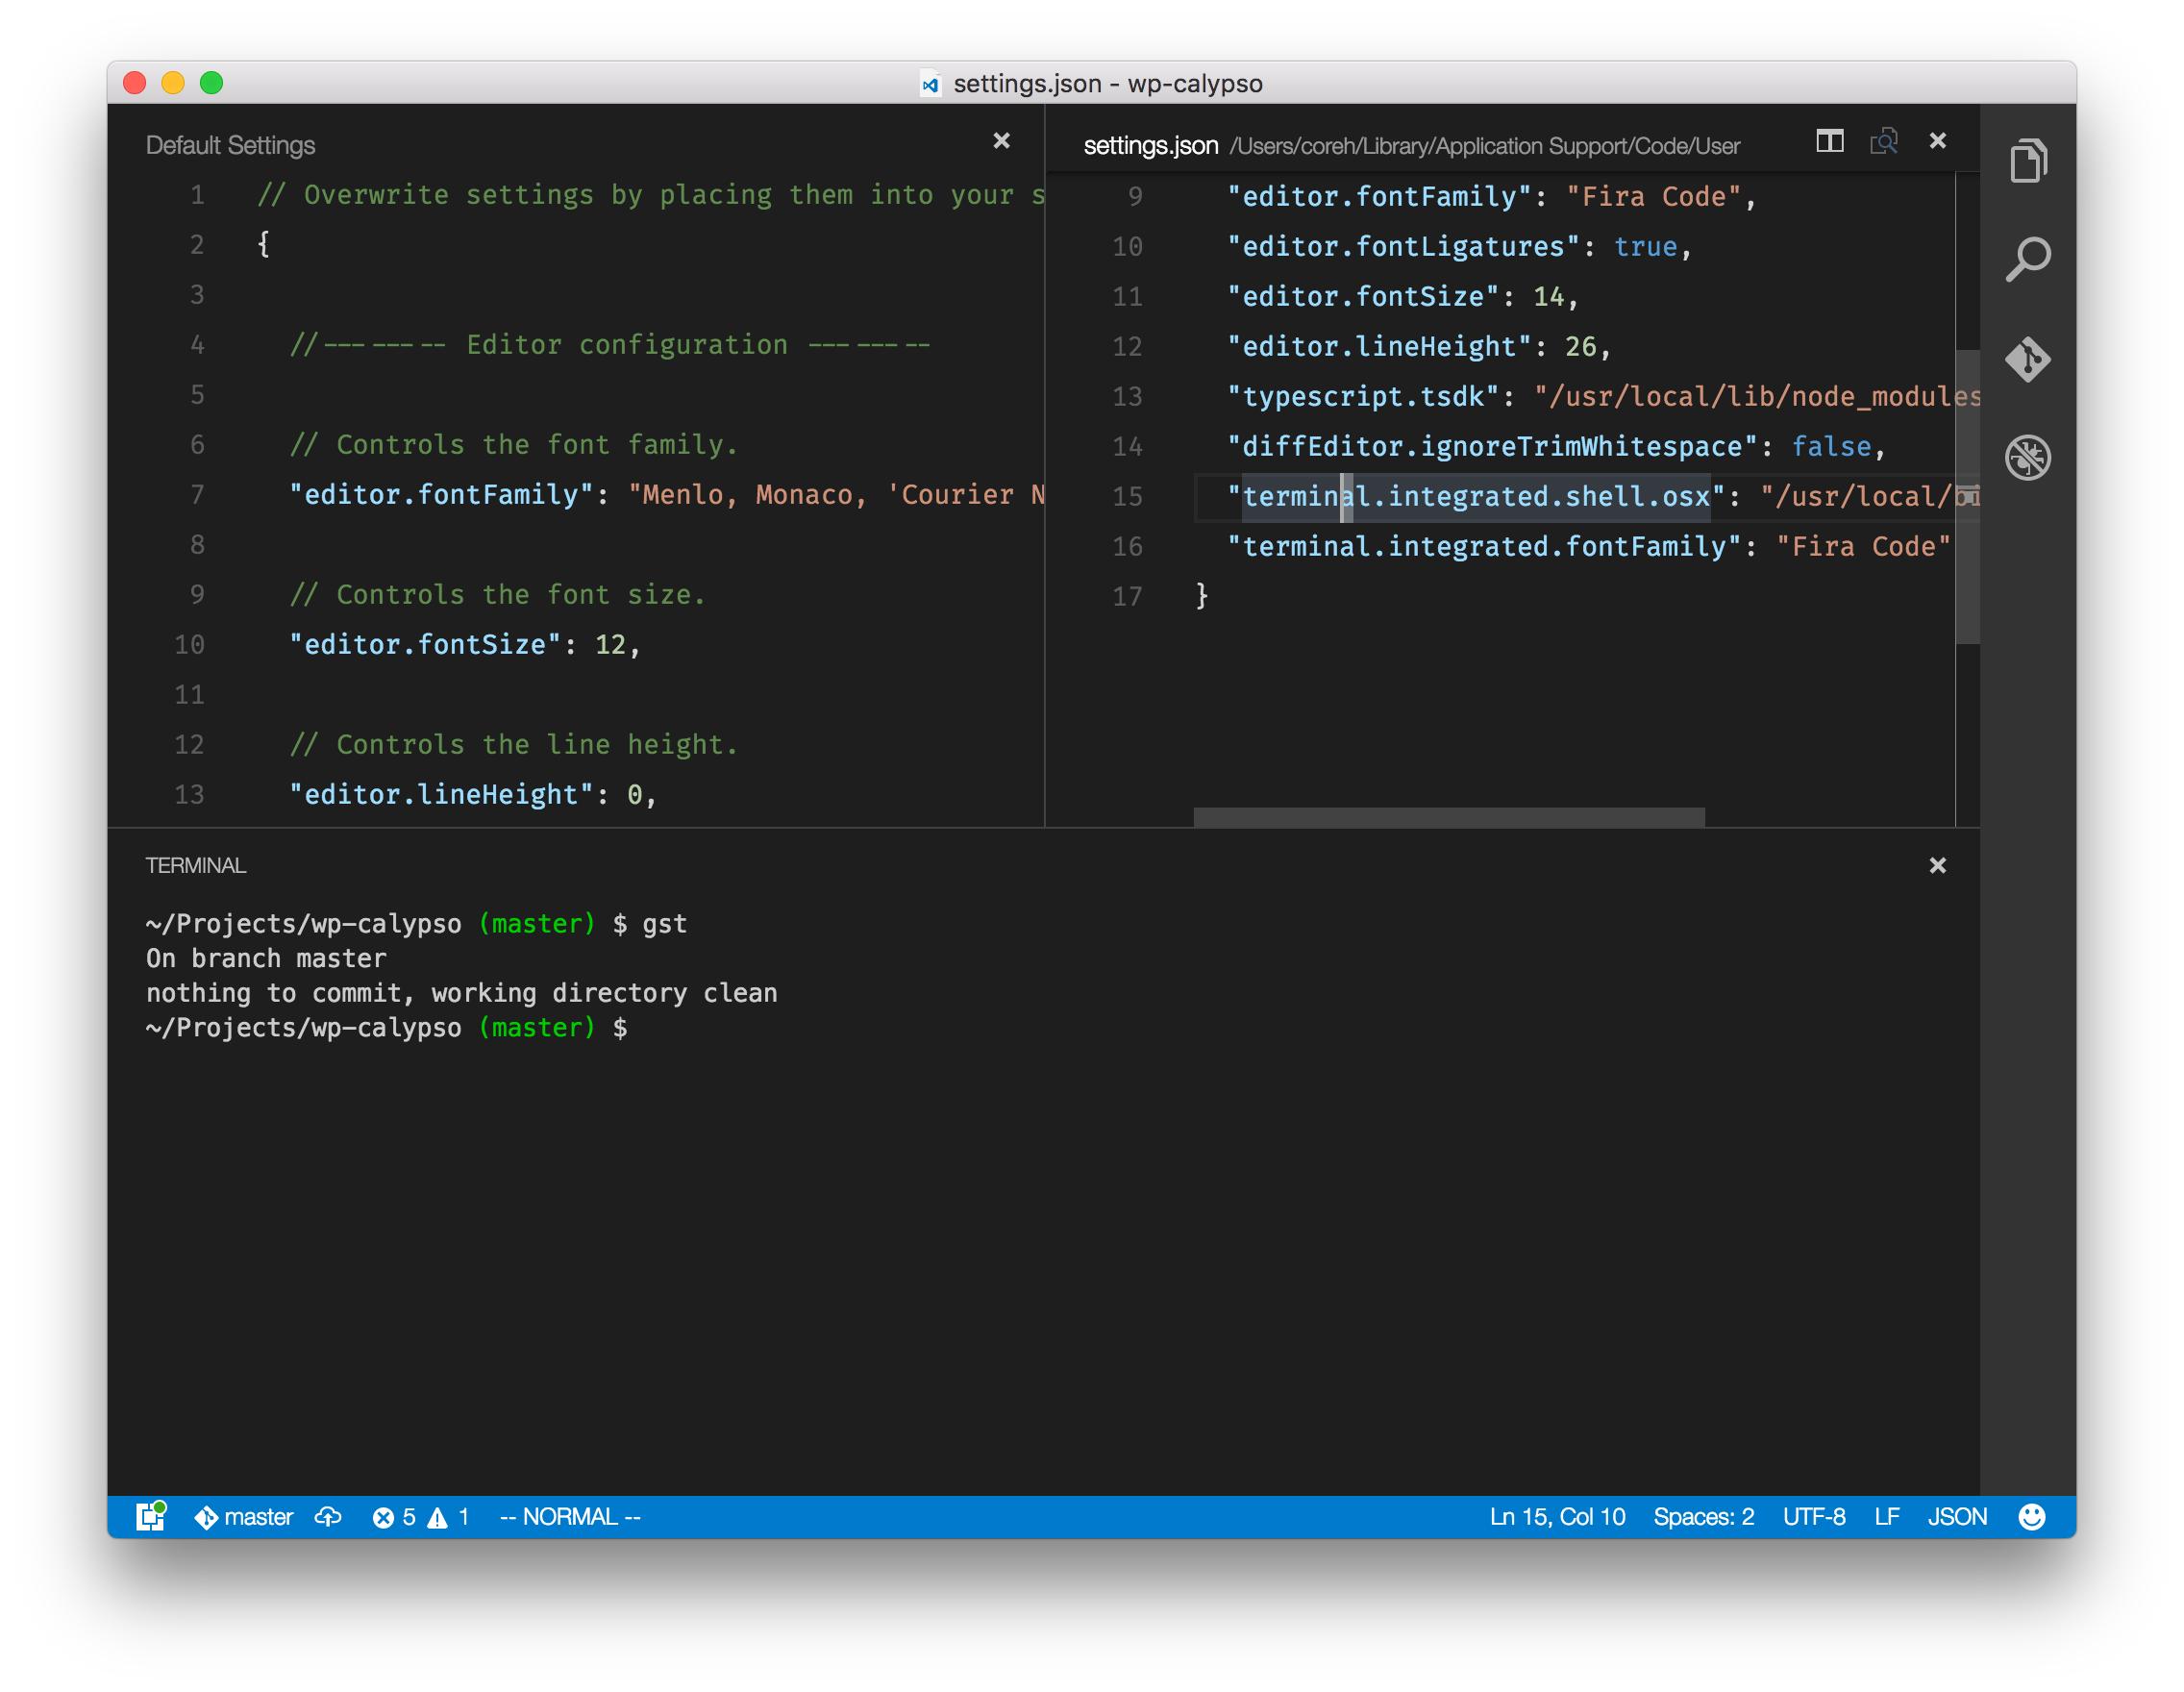Viewport: 2184px width, 1692px height.
Task: Click the git branch icon in status bar
Action: (207, 1516)
